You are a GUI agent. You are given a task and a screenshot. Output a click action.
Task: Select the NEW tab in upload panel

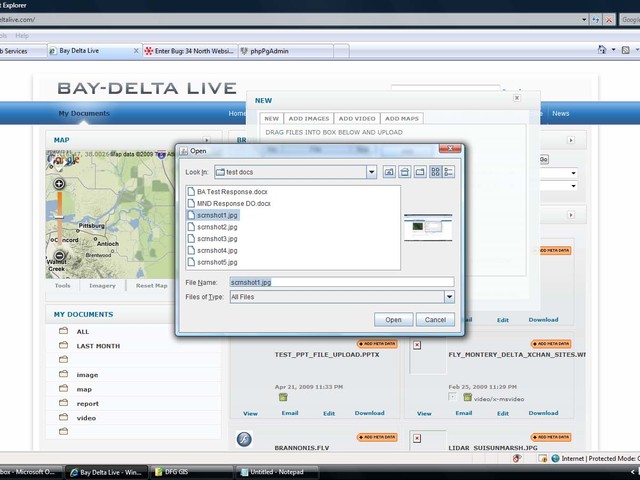click(271, 118)
